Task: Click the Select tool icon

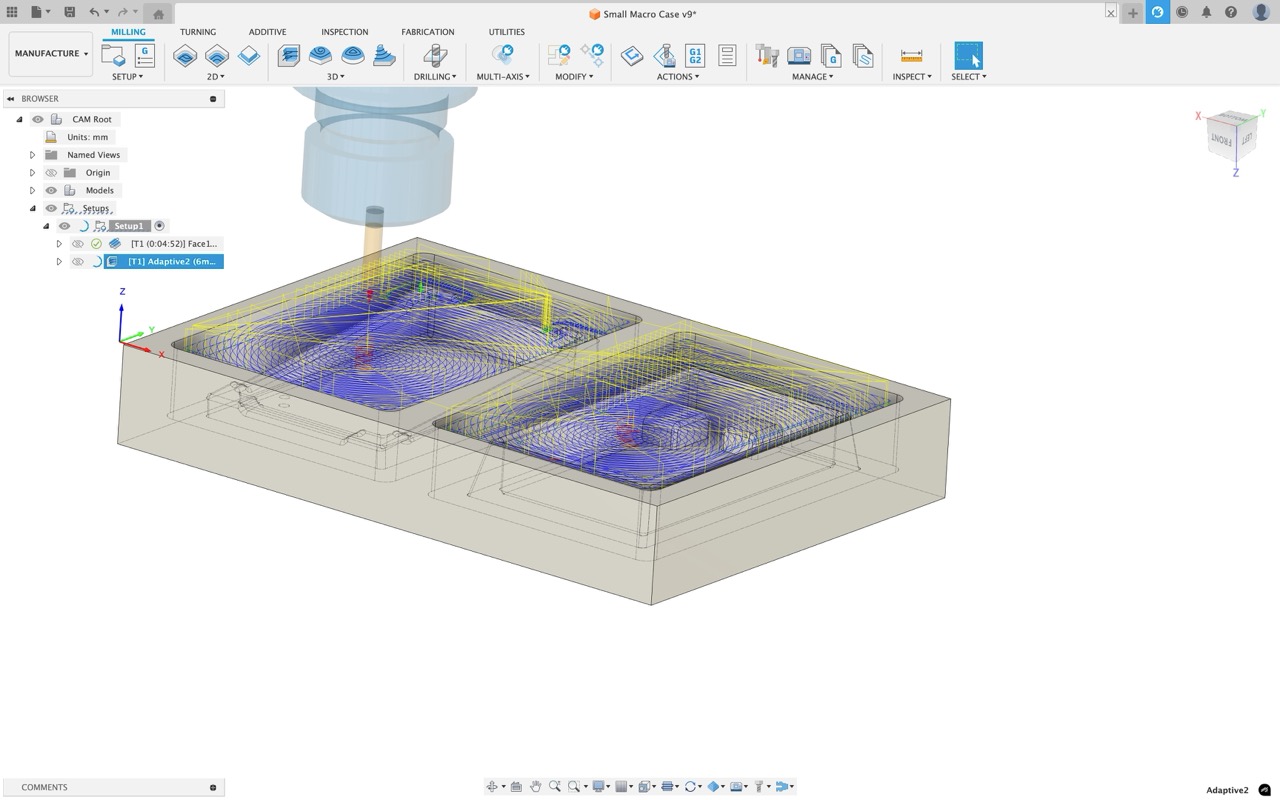Action: point(968,56)
